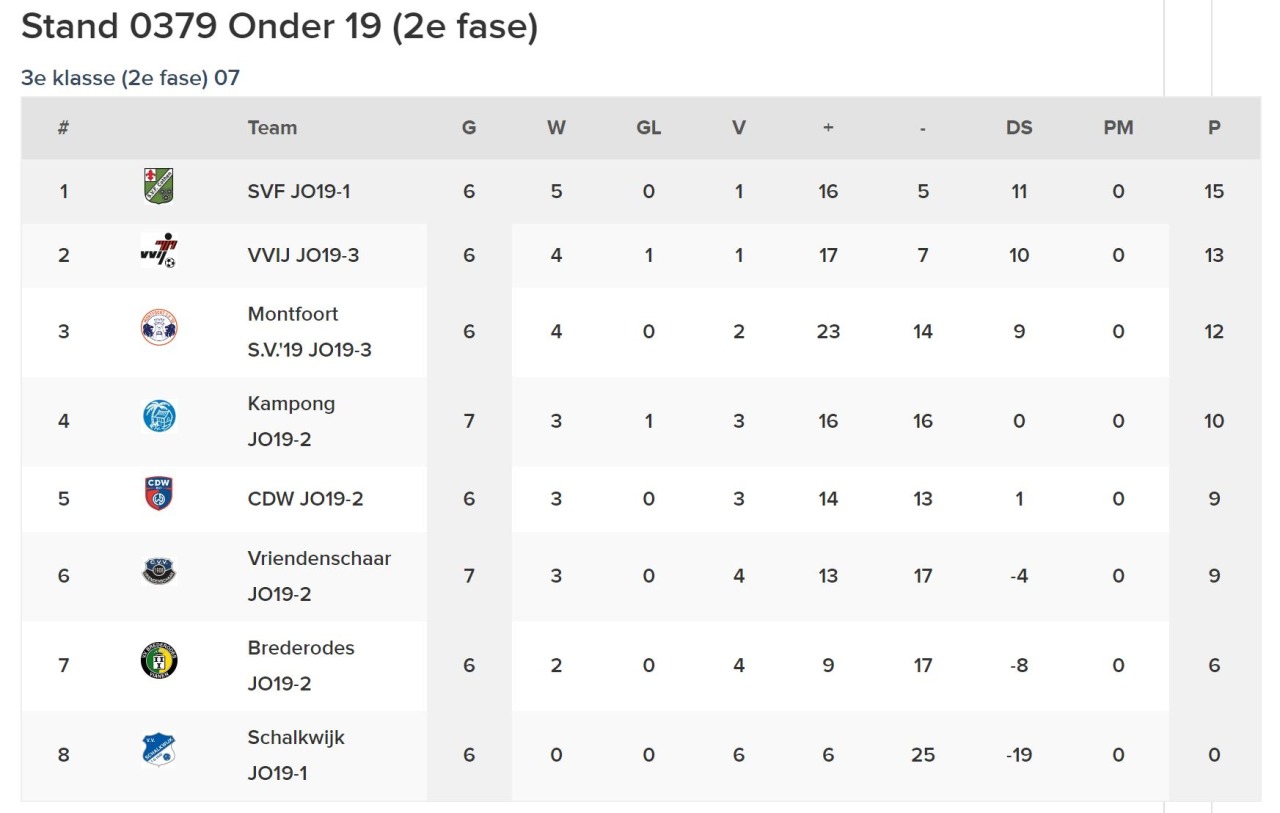Open the CDW club shield icon
This screenshot has height=813, width=1280.
[159, 494]
